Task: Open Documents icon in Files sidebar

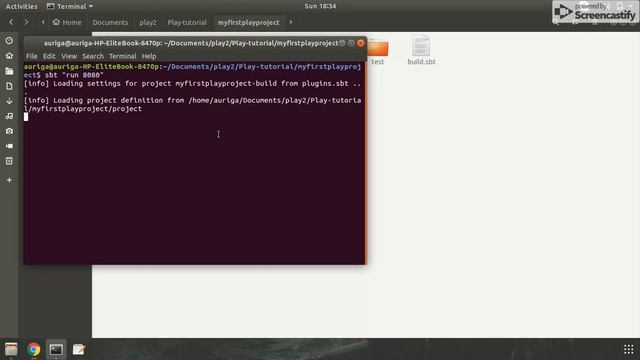Action: [9, 86]
